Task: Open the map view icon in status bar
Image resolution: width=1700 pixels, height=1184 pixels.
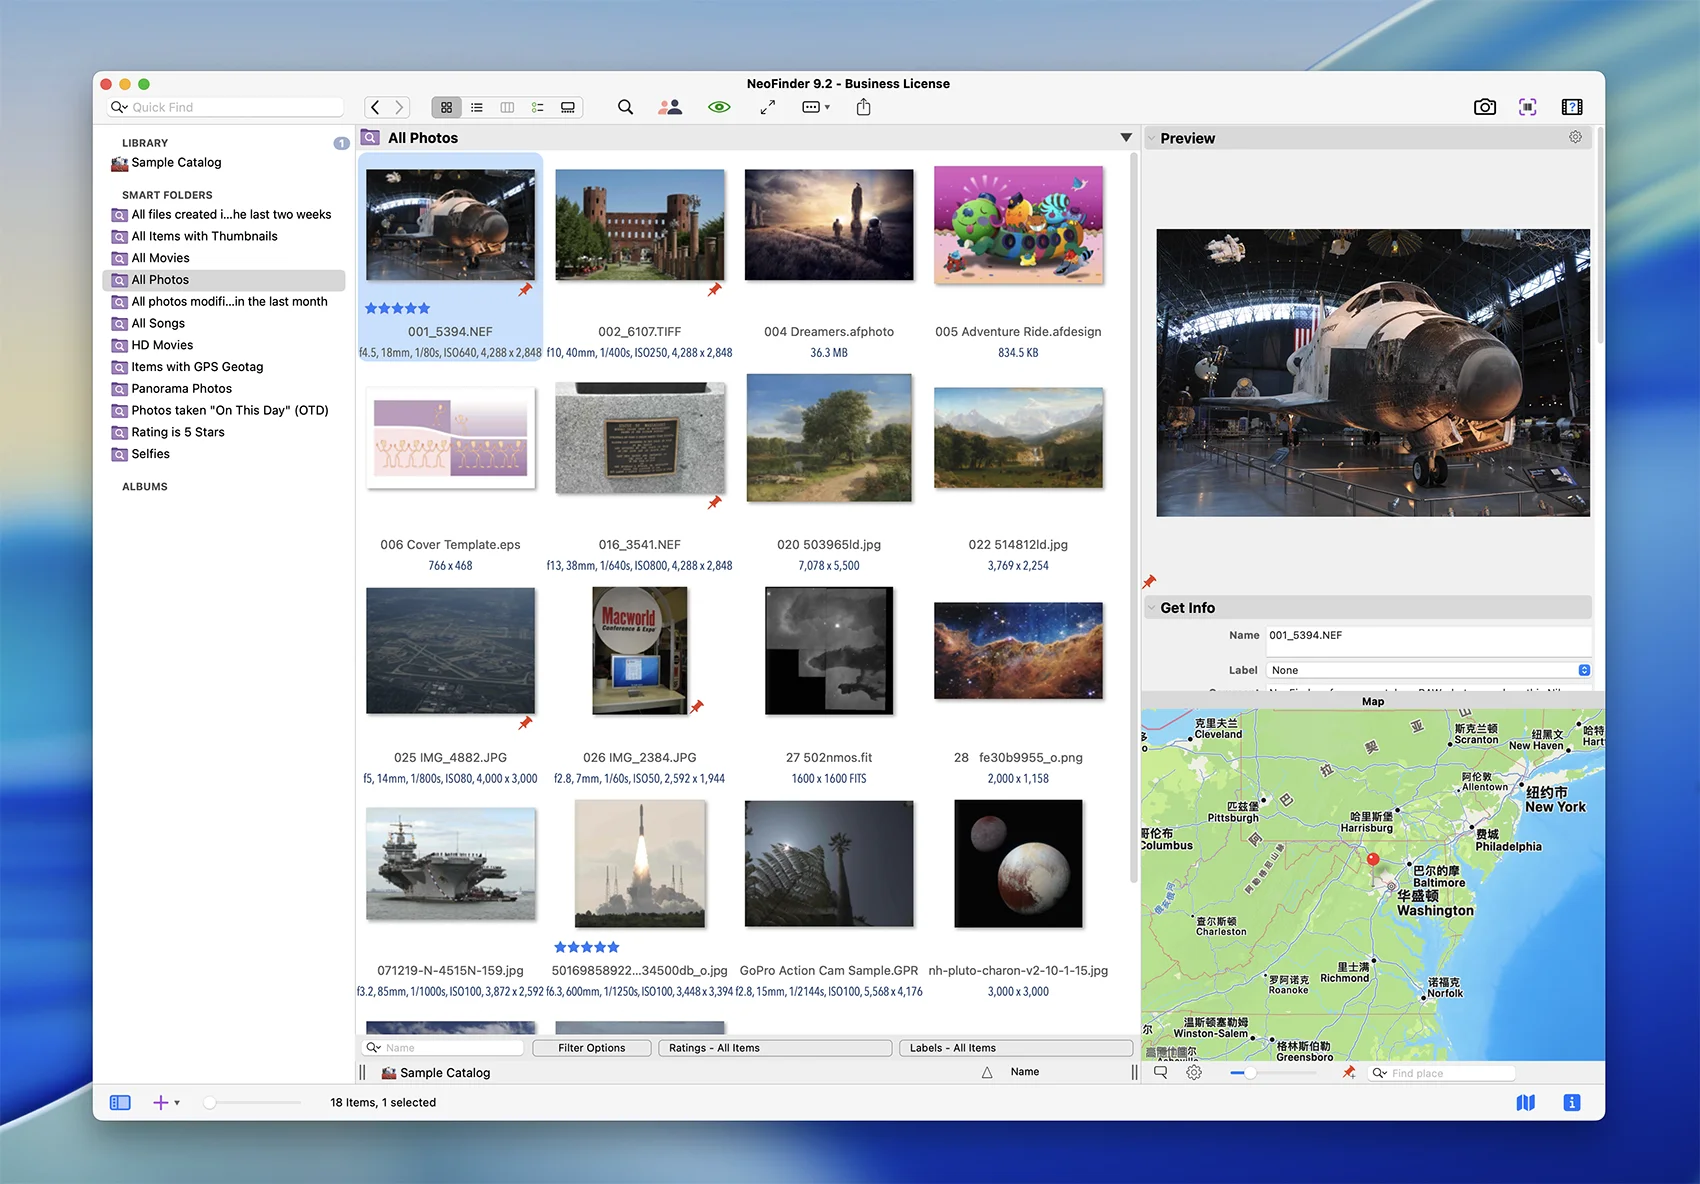Action: point(1525,1102)
